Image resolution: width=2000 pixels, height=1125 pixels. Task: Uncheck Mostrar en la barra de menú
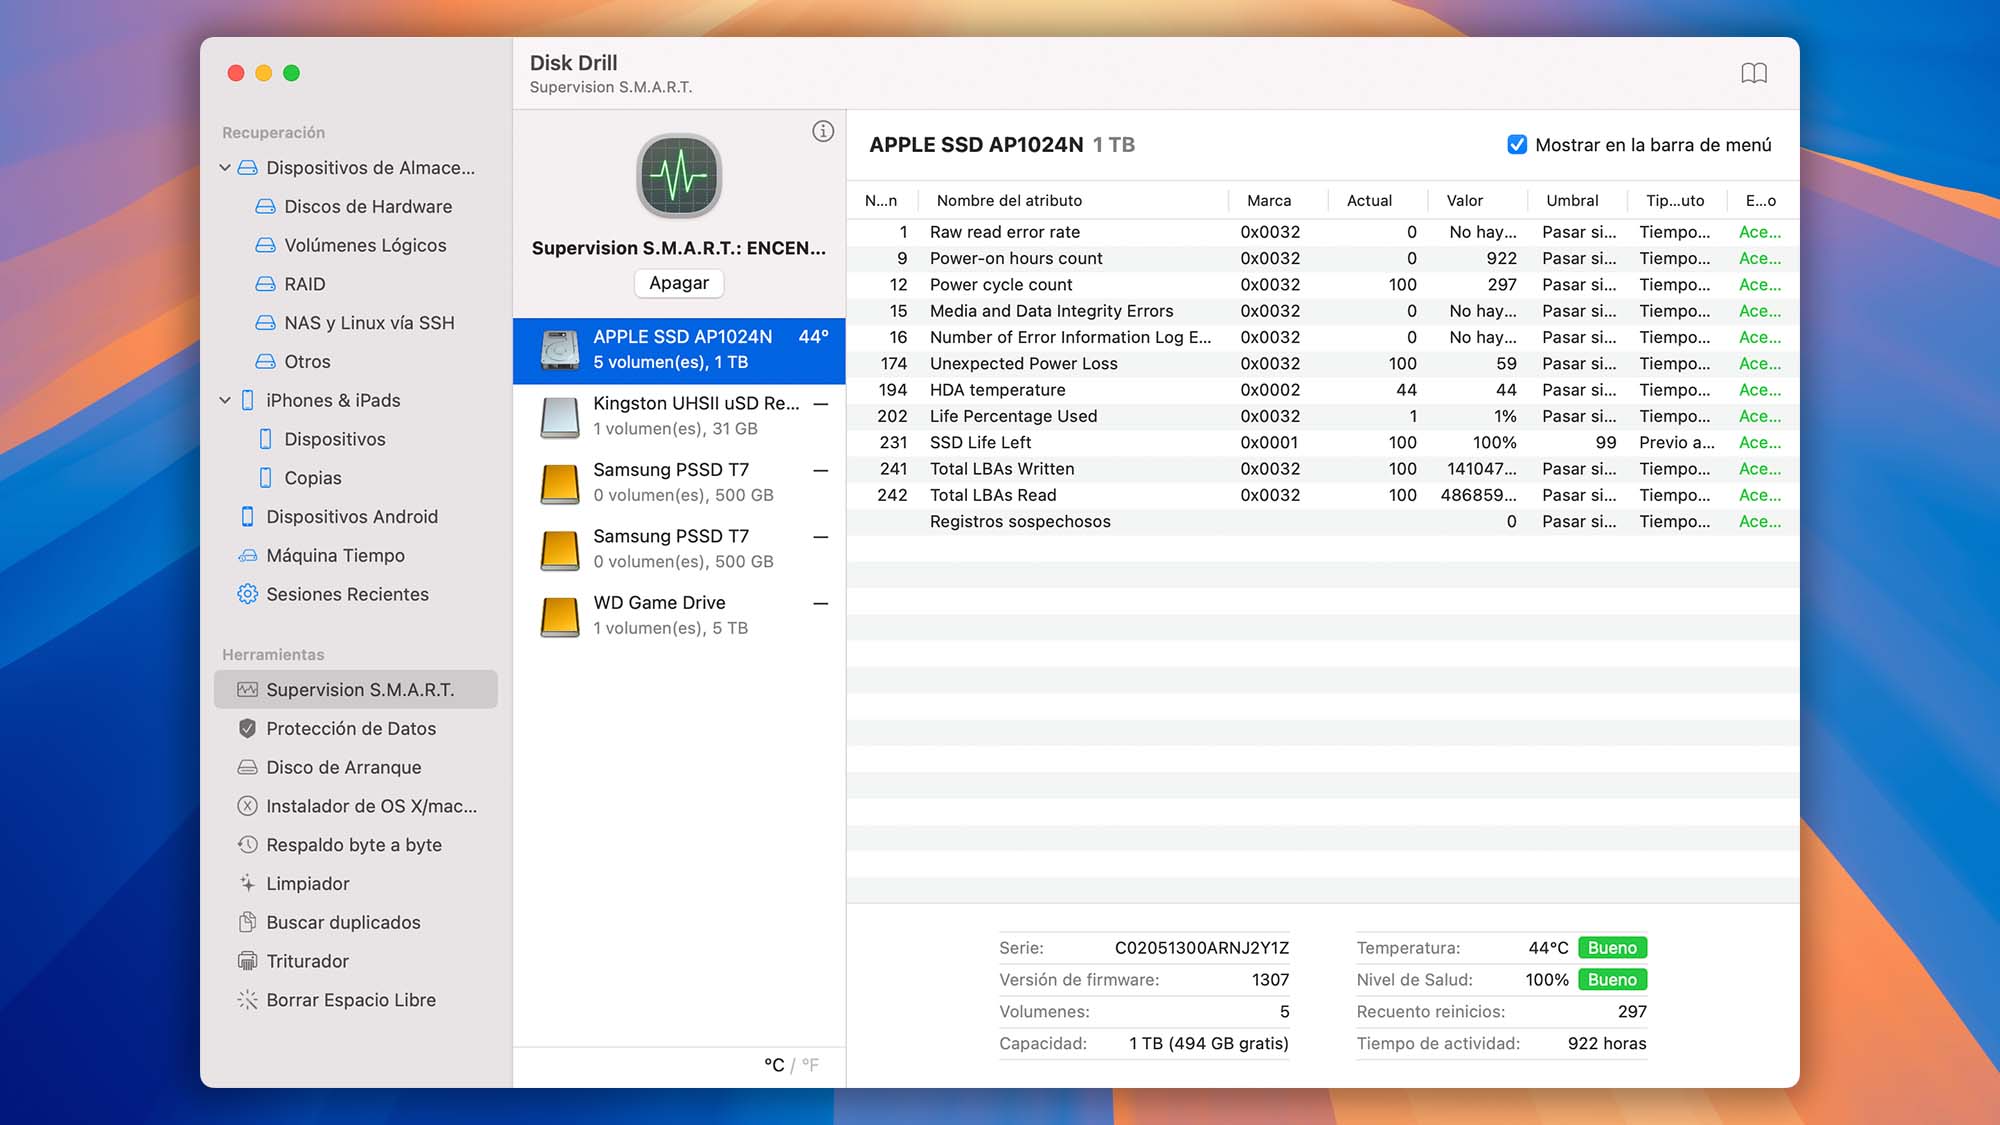[1517, 145]
